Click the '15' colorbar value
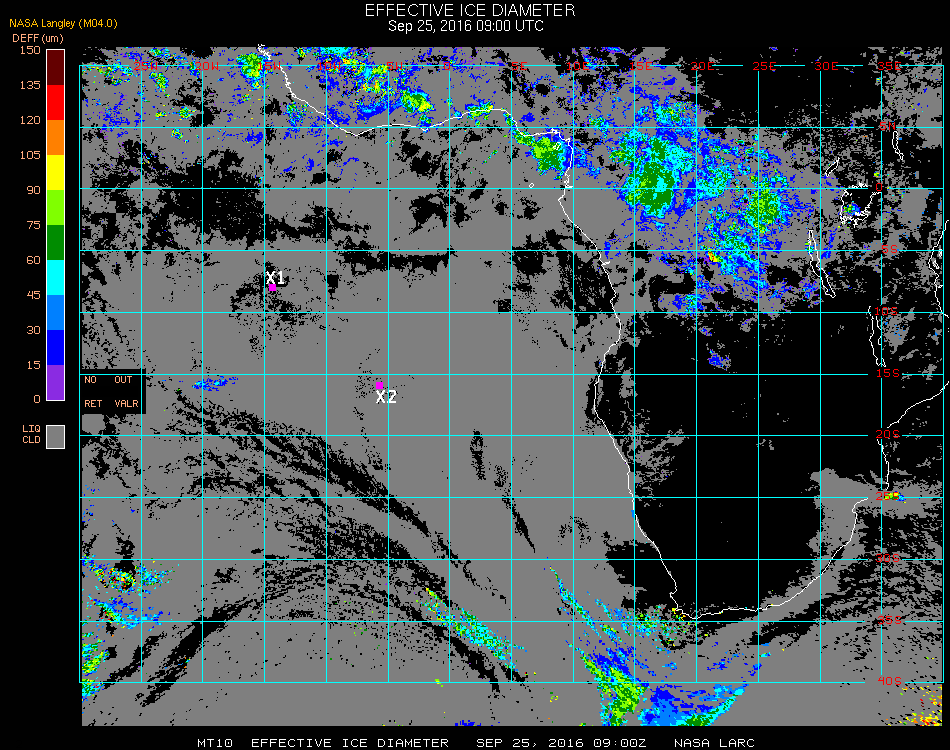The image size is (950, 750). pos(33,365)
